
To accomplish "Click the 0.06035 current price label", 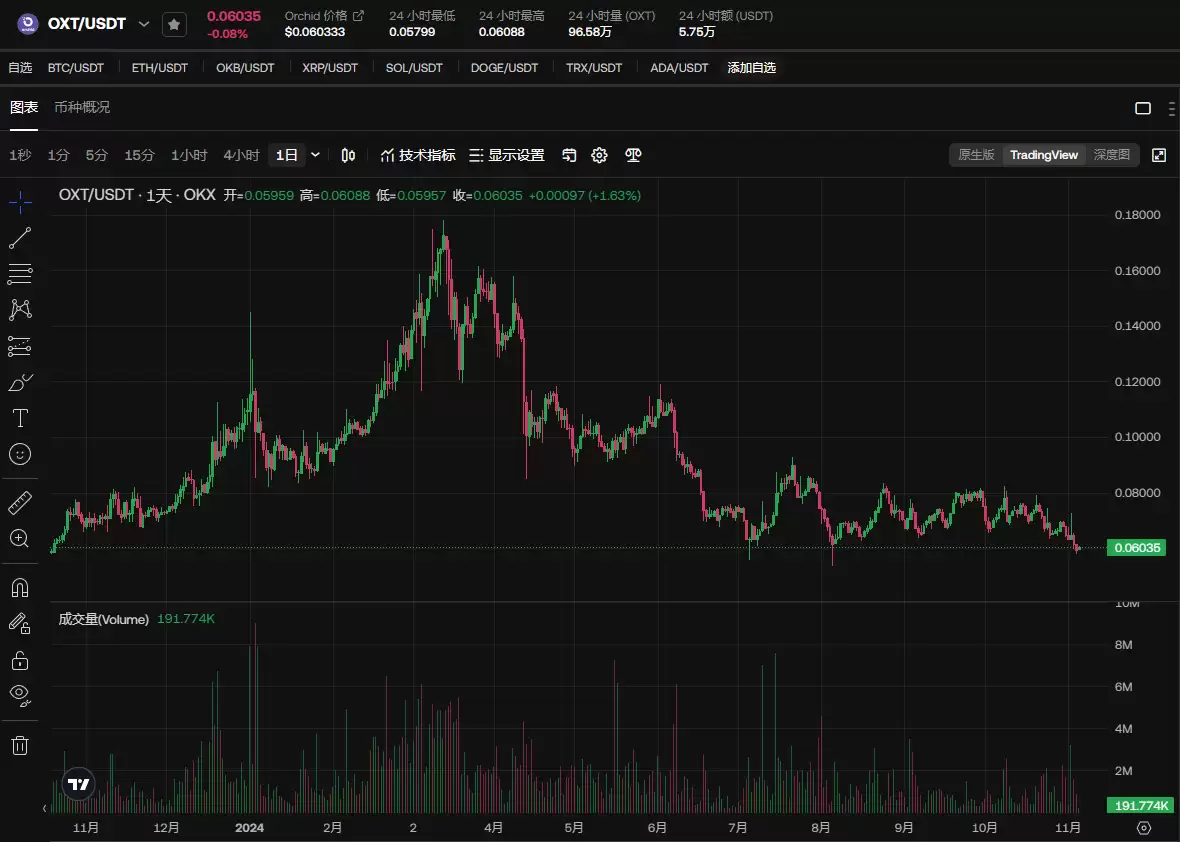I will point(1137,548).
